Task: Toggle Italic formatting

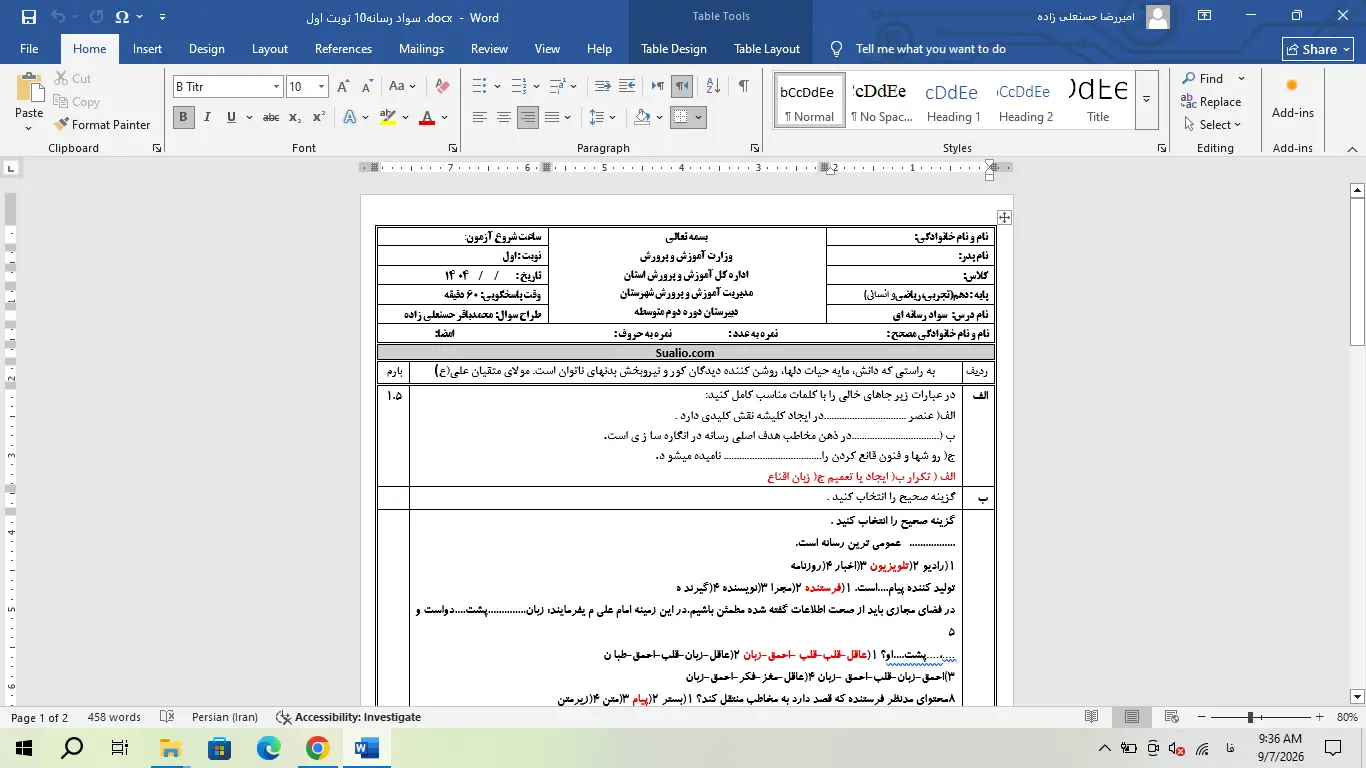Action: tap(208, 117)
